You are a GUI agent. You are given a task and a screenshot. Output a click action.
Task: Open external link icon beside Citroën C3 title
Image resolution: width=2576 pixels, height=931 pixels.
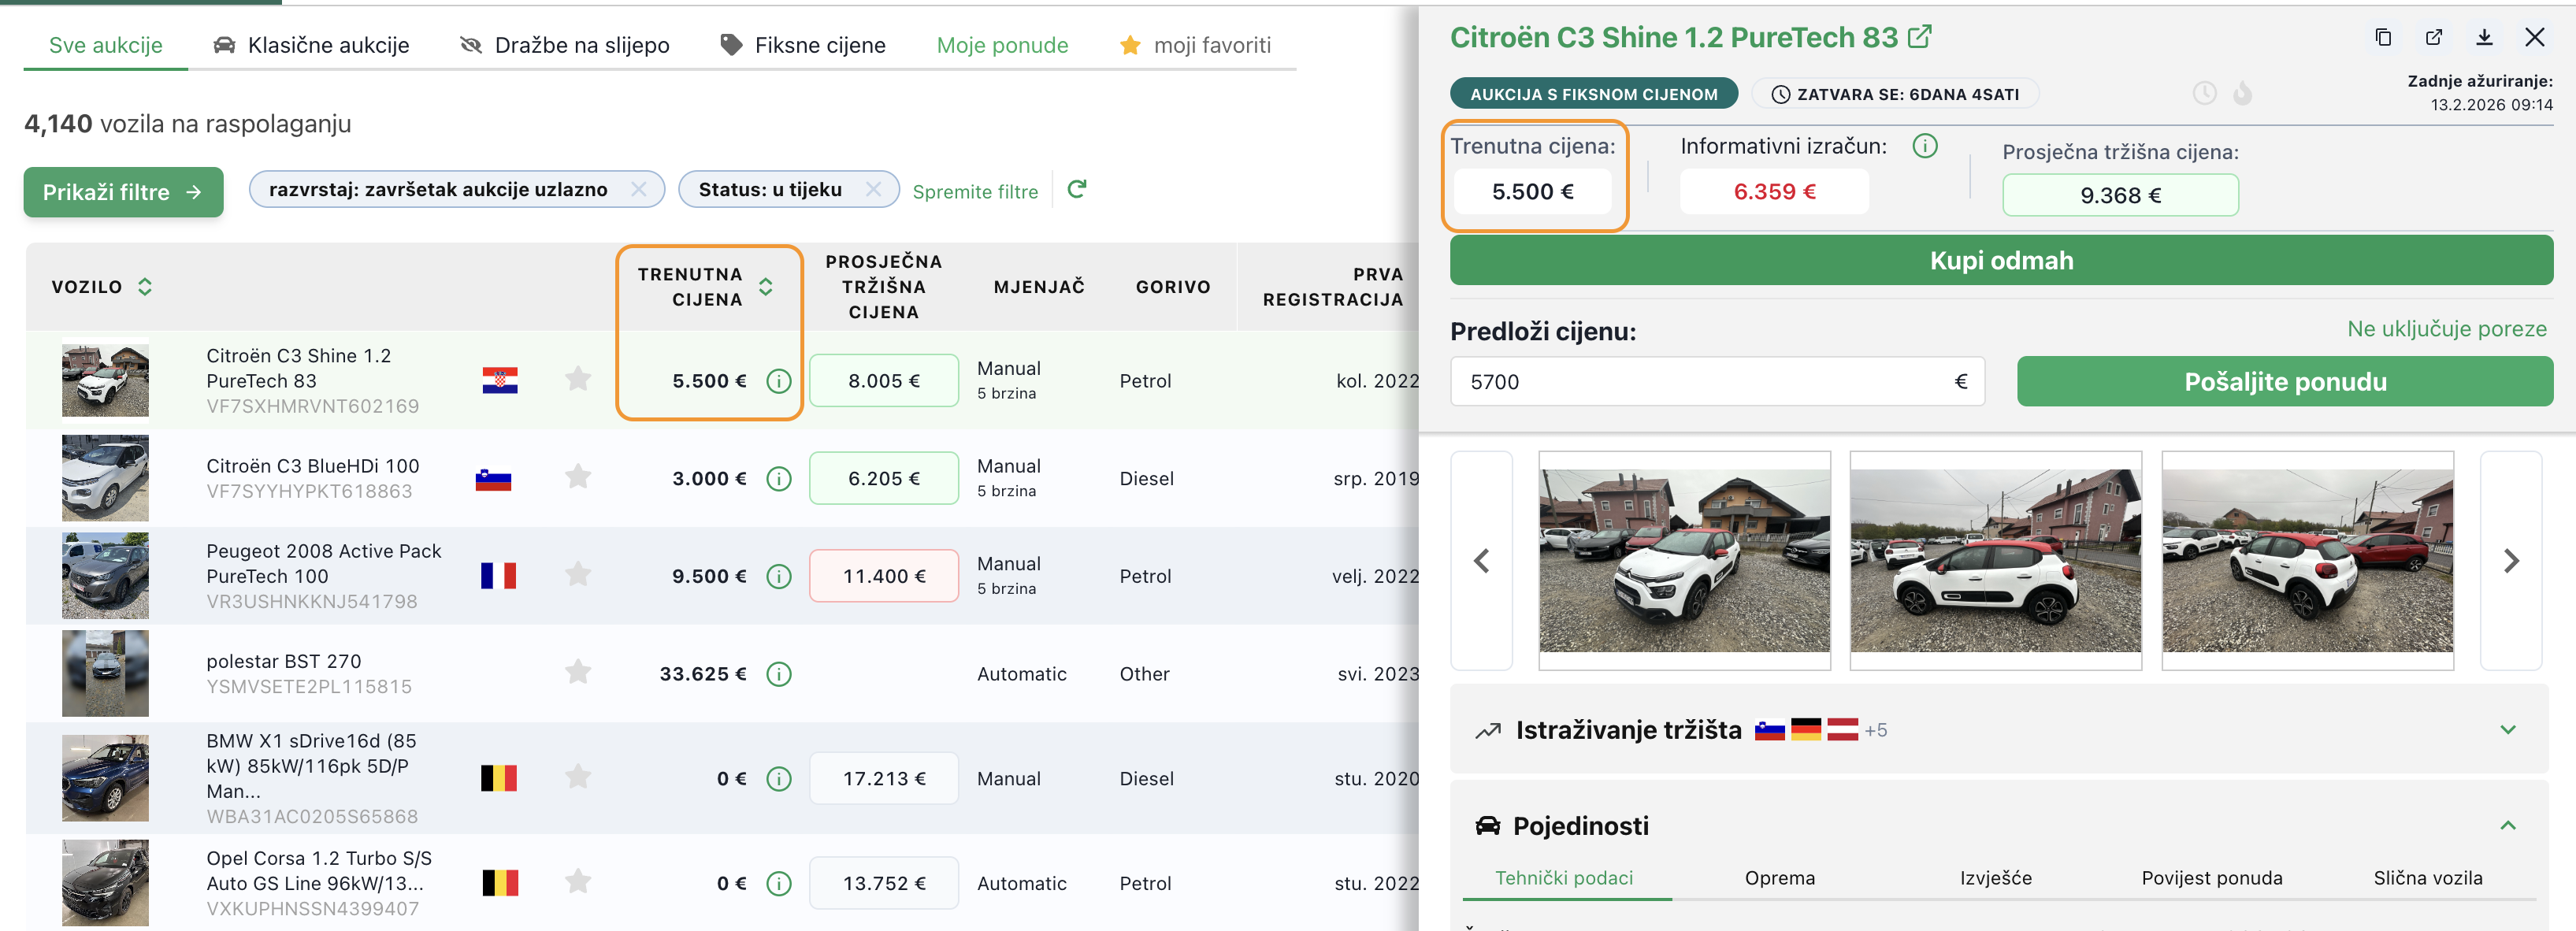pos(1920,37)
